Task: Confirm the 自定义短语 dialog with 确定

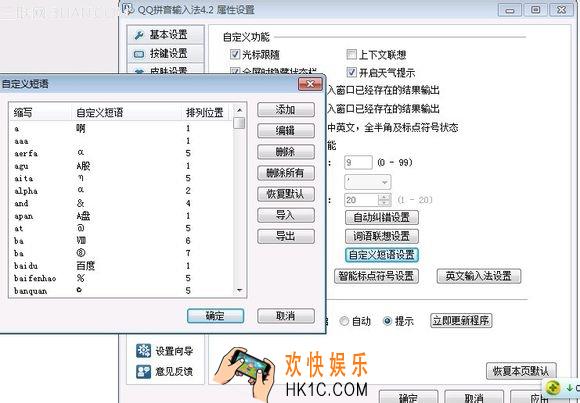Action: [215, 316]
